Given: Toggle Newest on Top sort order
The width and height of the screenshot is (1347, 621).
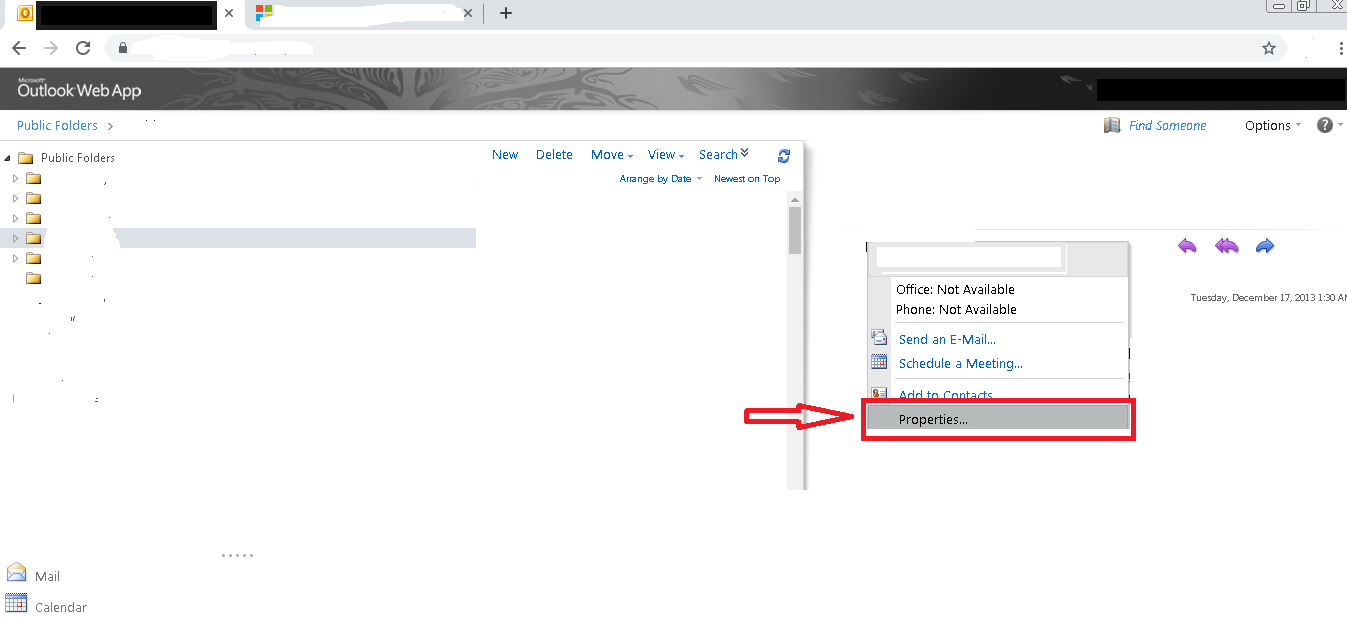Looking at the screenshot, I should click(746, 178).
